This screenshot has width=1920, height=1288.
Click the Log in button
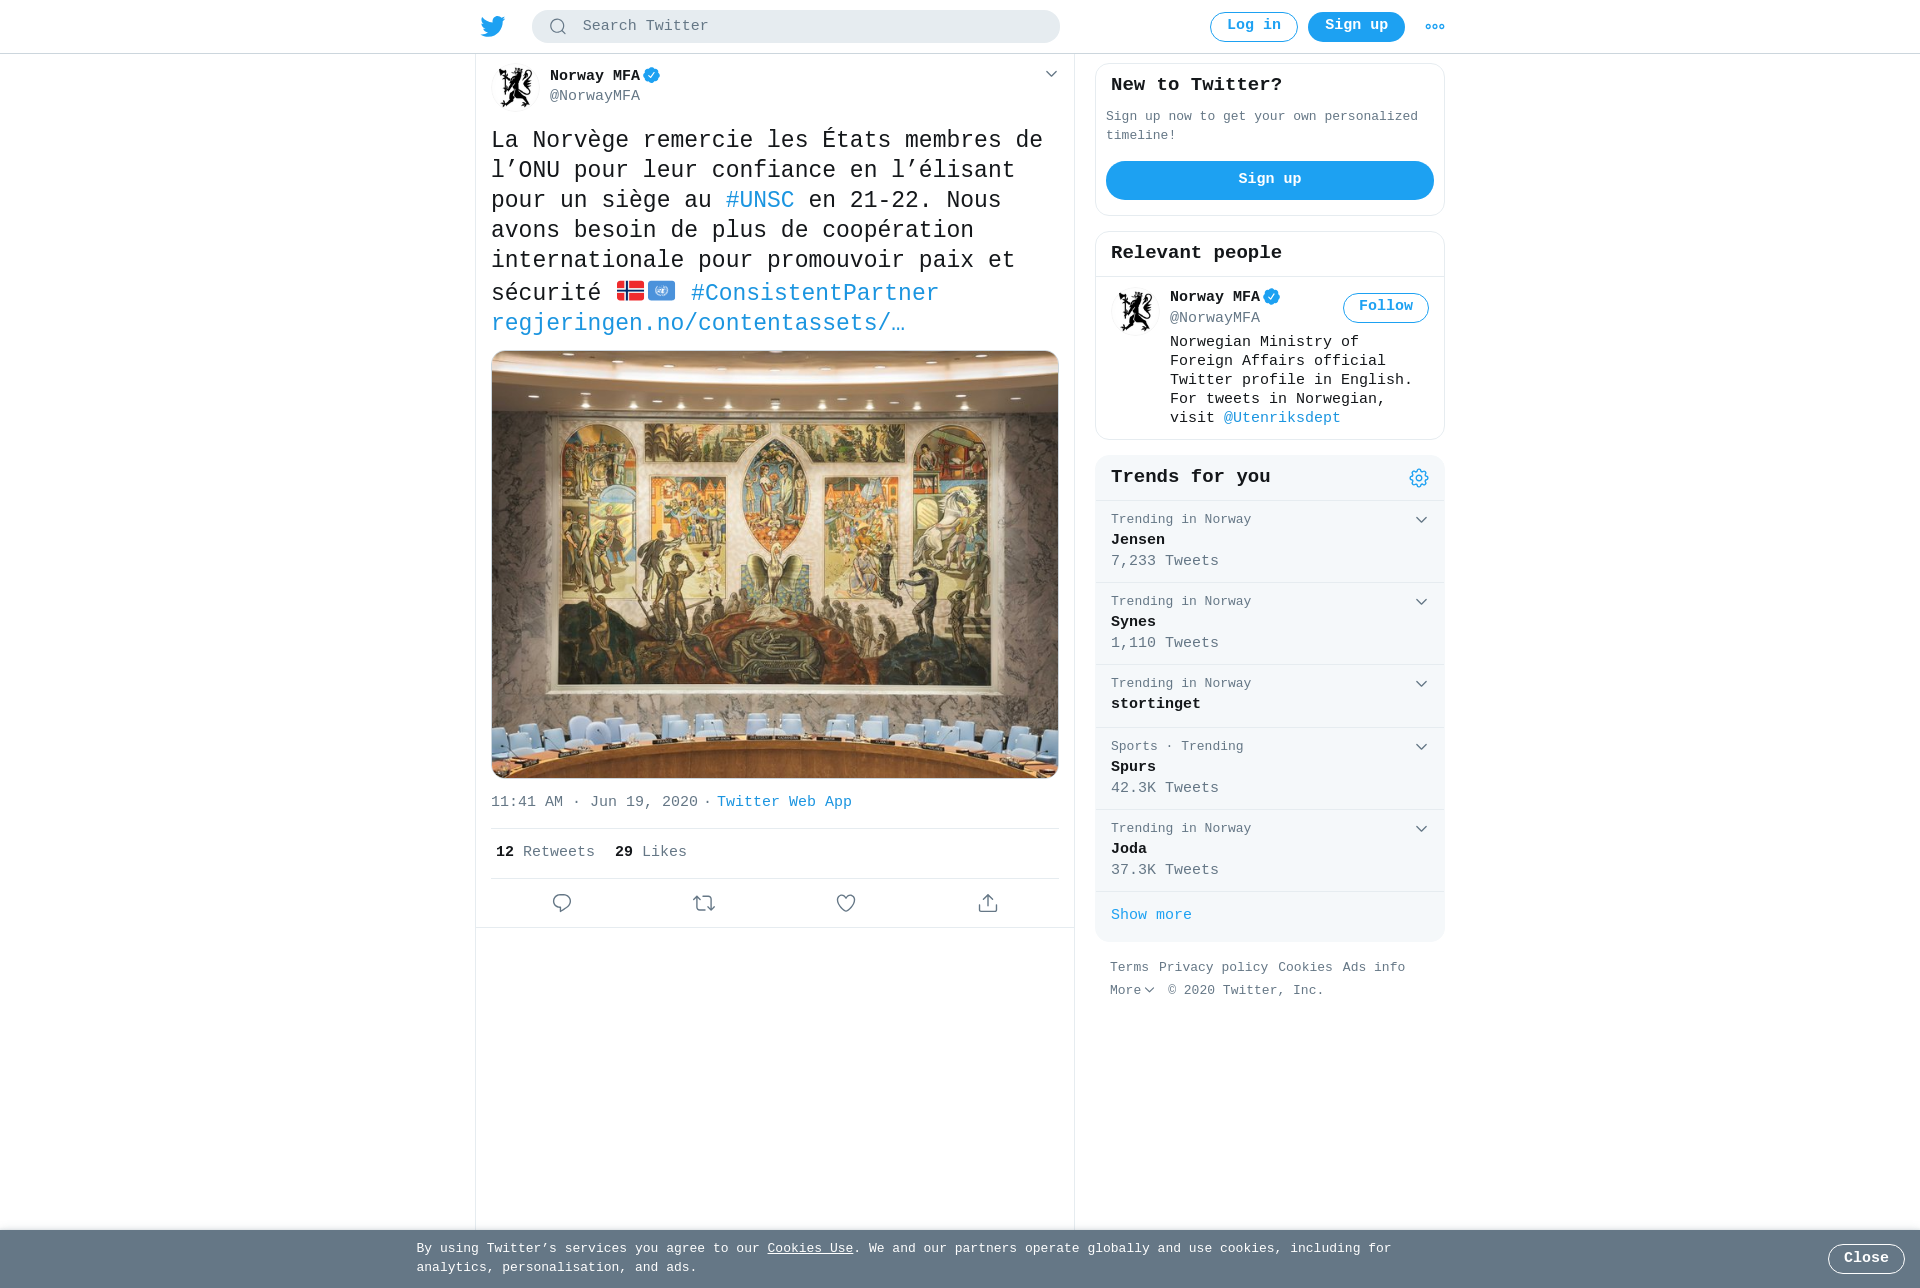click(1254, 26)
